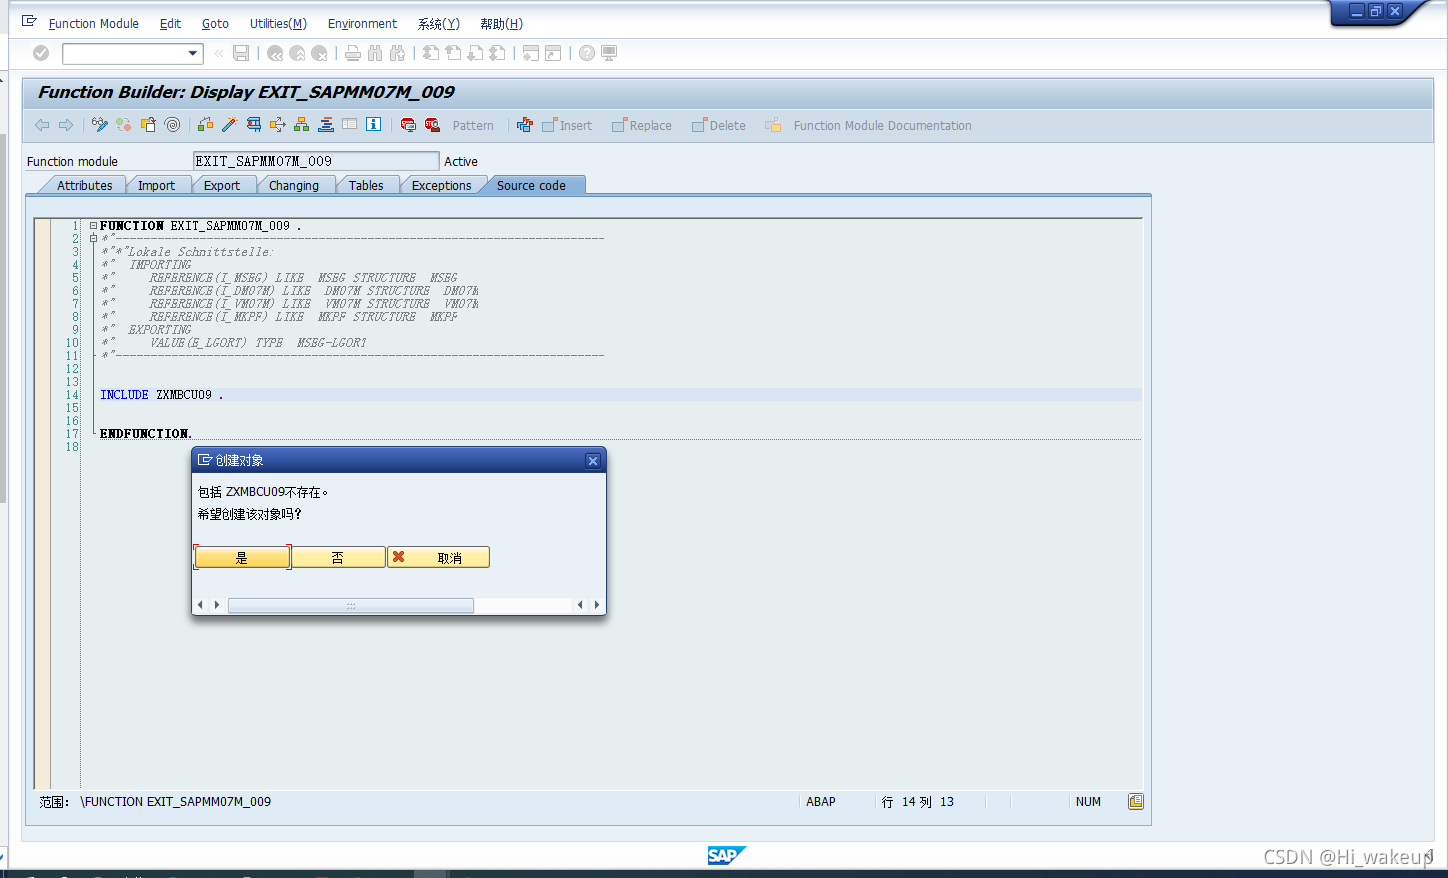Click the back navigation arrow in application toolbar

coord(42,125)
